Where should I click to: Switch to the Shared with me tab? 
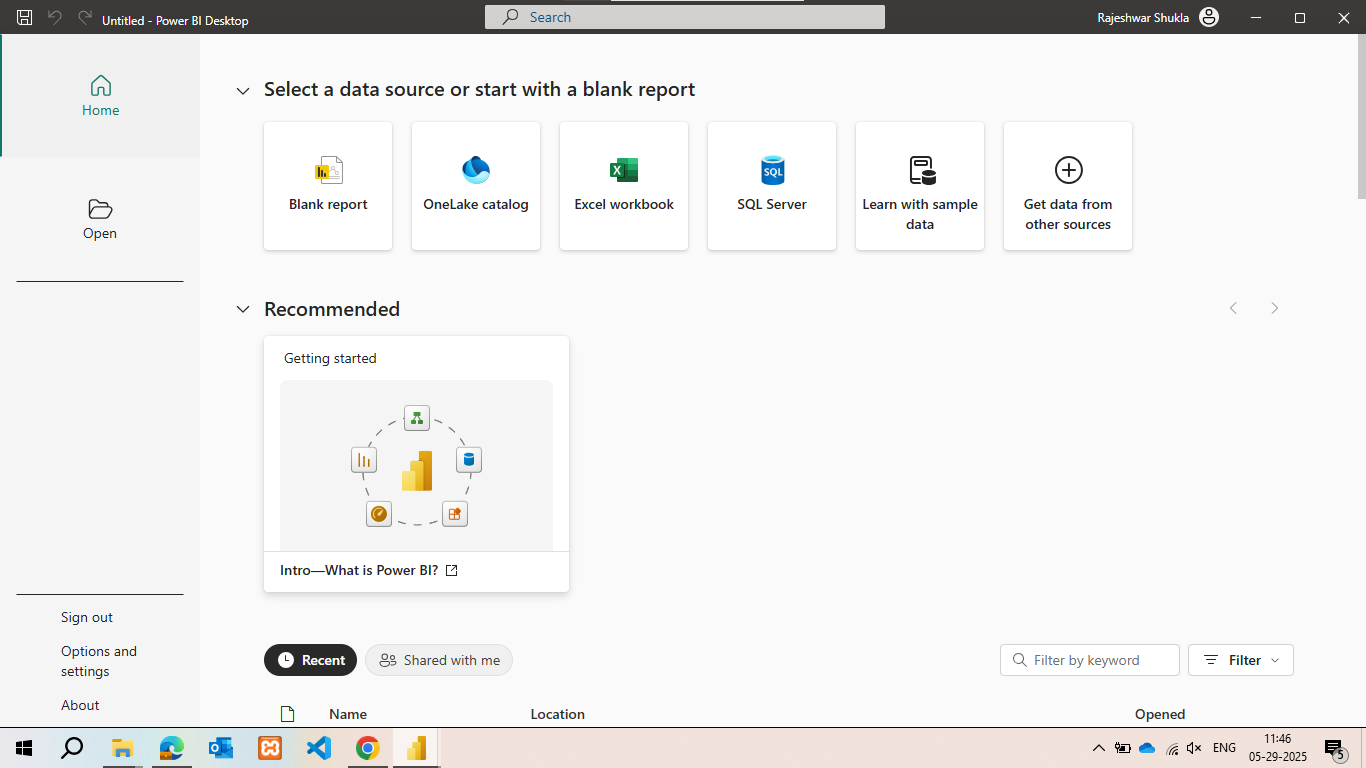pyautogui.click(x=439, y=660)
